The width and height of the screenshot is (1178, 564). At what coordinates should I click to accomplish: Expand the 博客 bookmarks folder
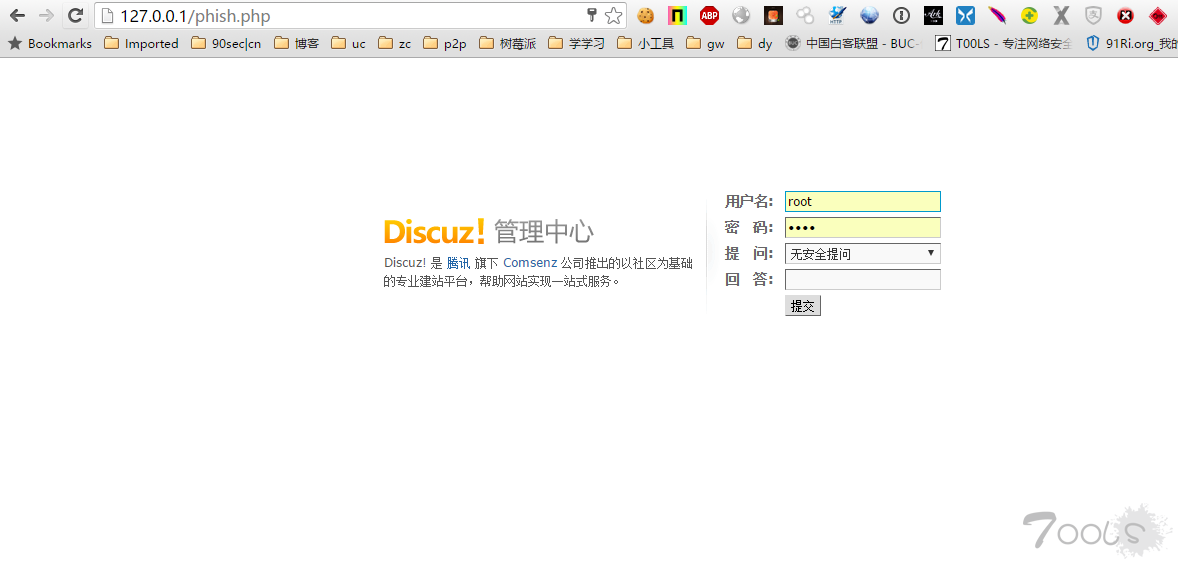(296, 44)
